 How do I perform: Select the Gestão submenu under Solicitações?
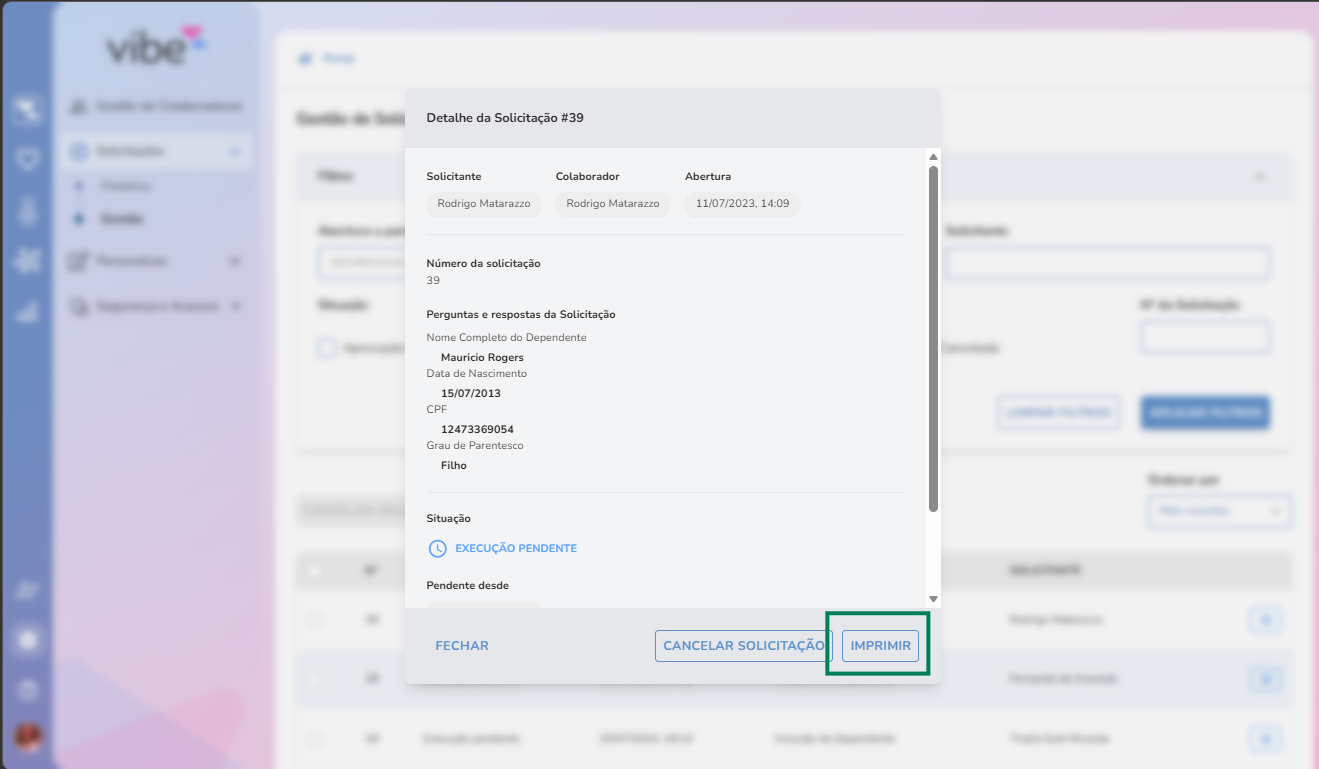point(122,218)
